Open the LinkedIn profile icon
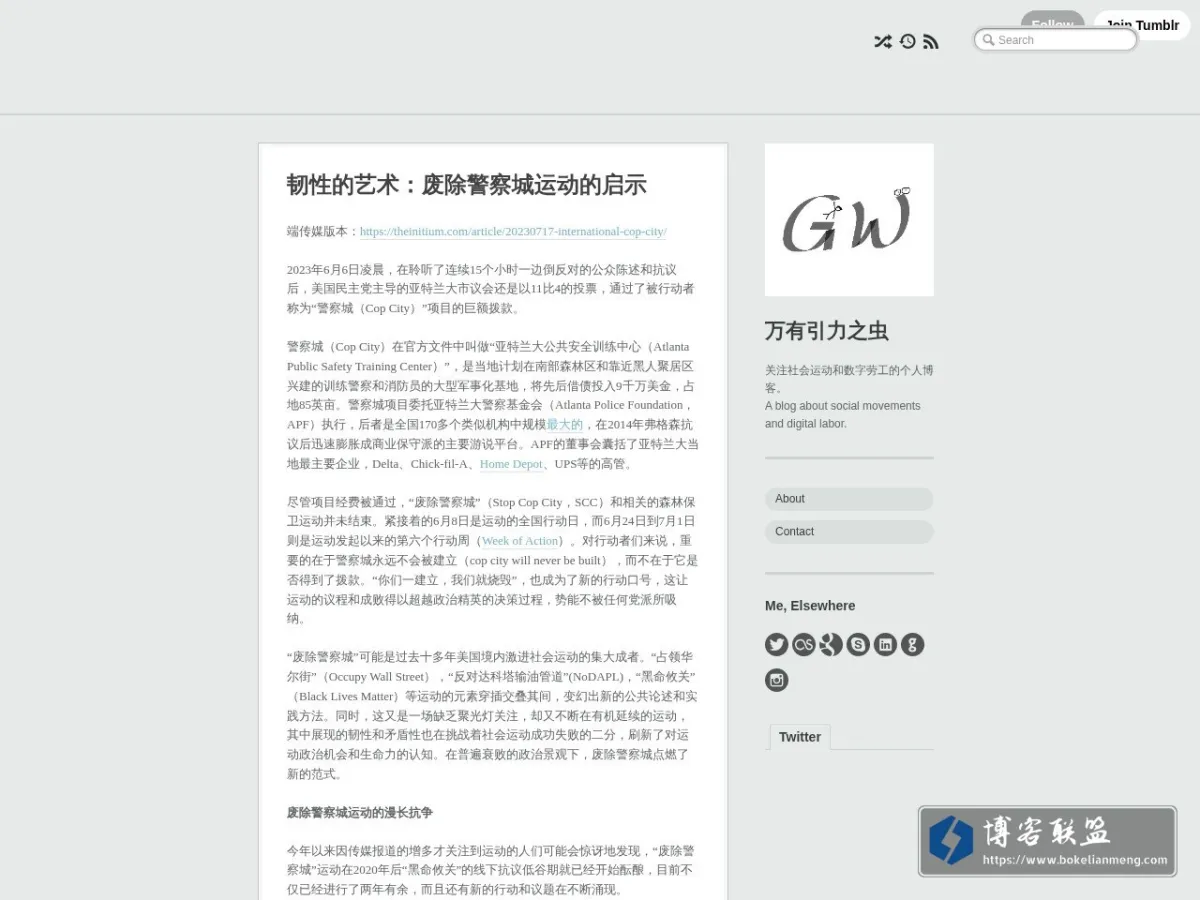Image resolution: width=1200 pixels, height=900 pixels. [885, 644]
